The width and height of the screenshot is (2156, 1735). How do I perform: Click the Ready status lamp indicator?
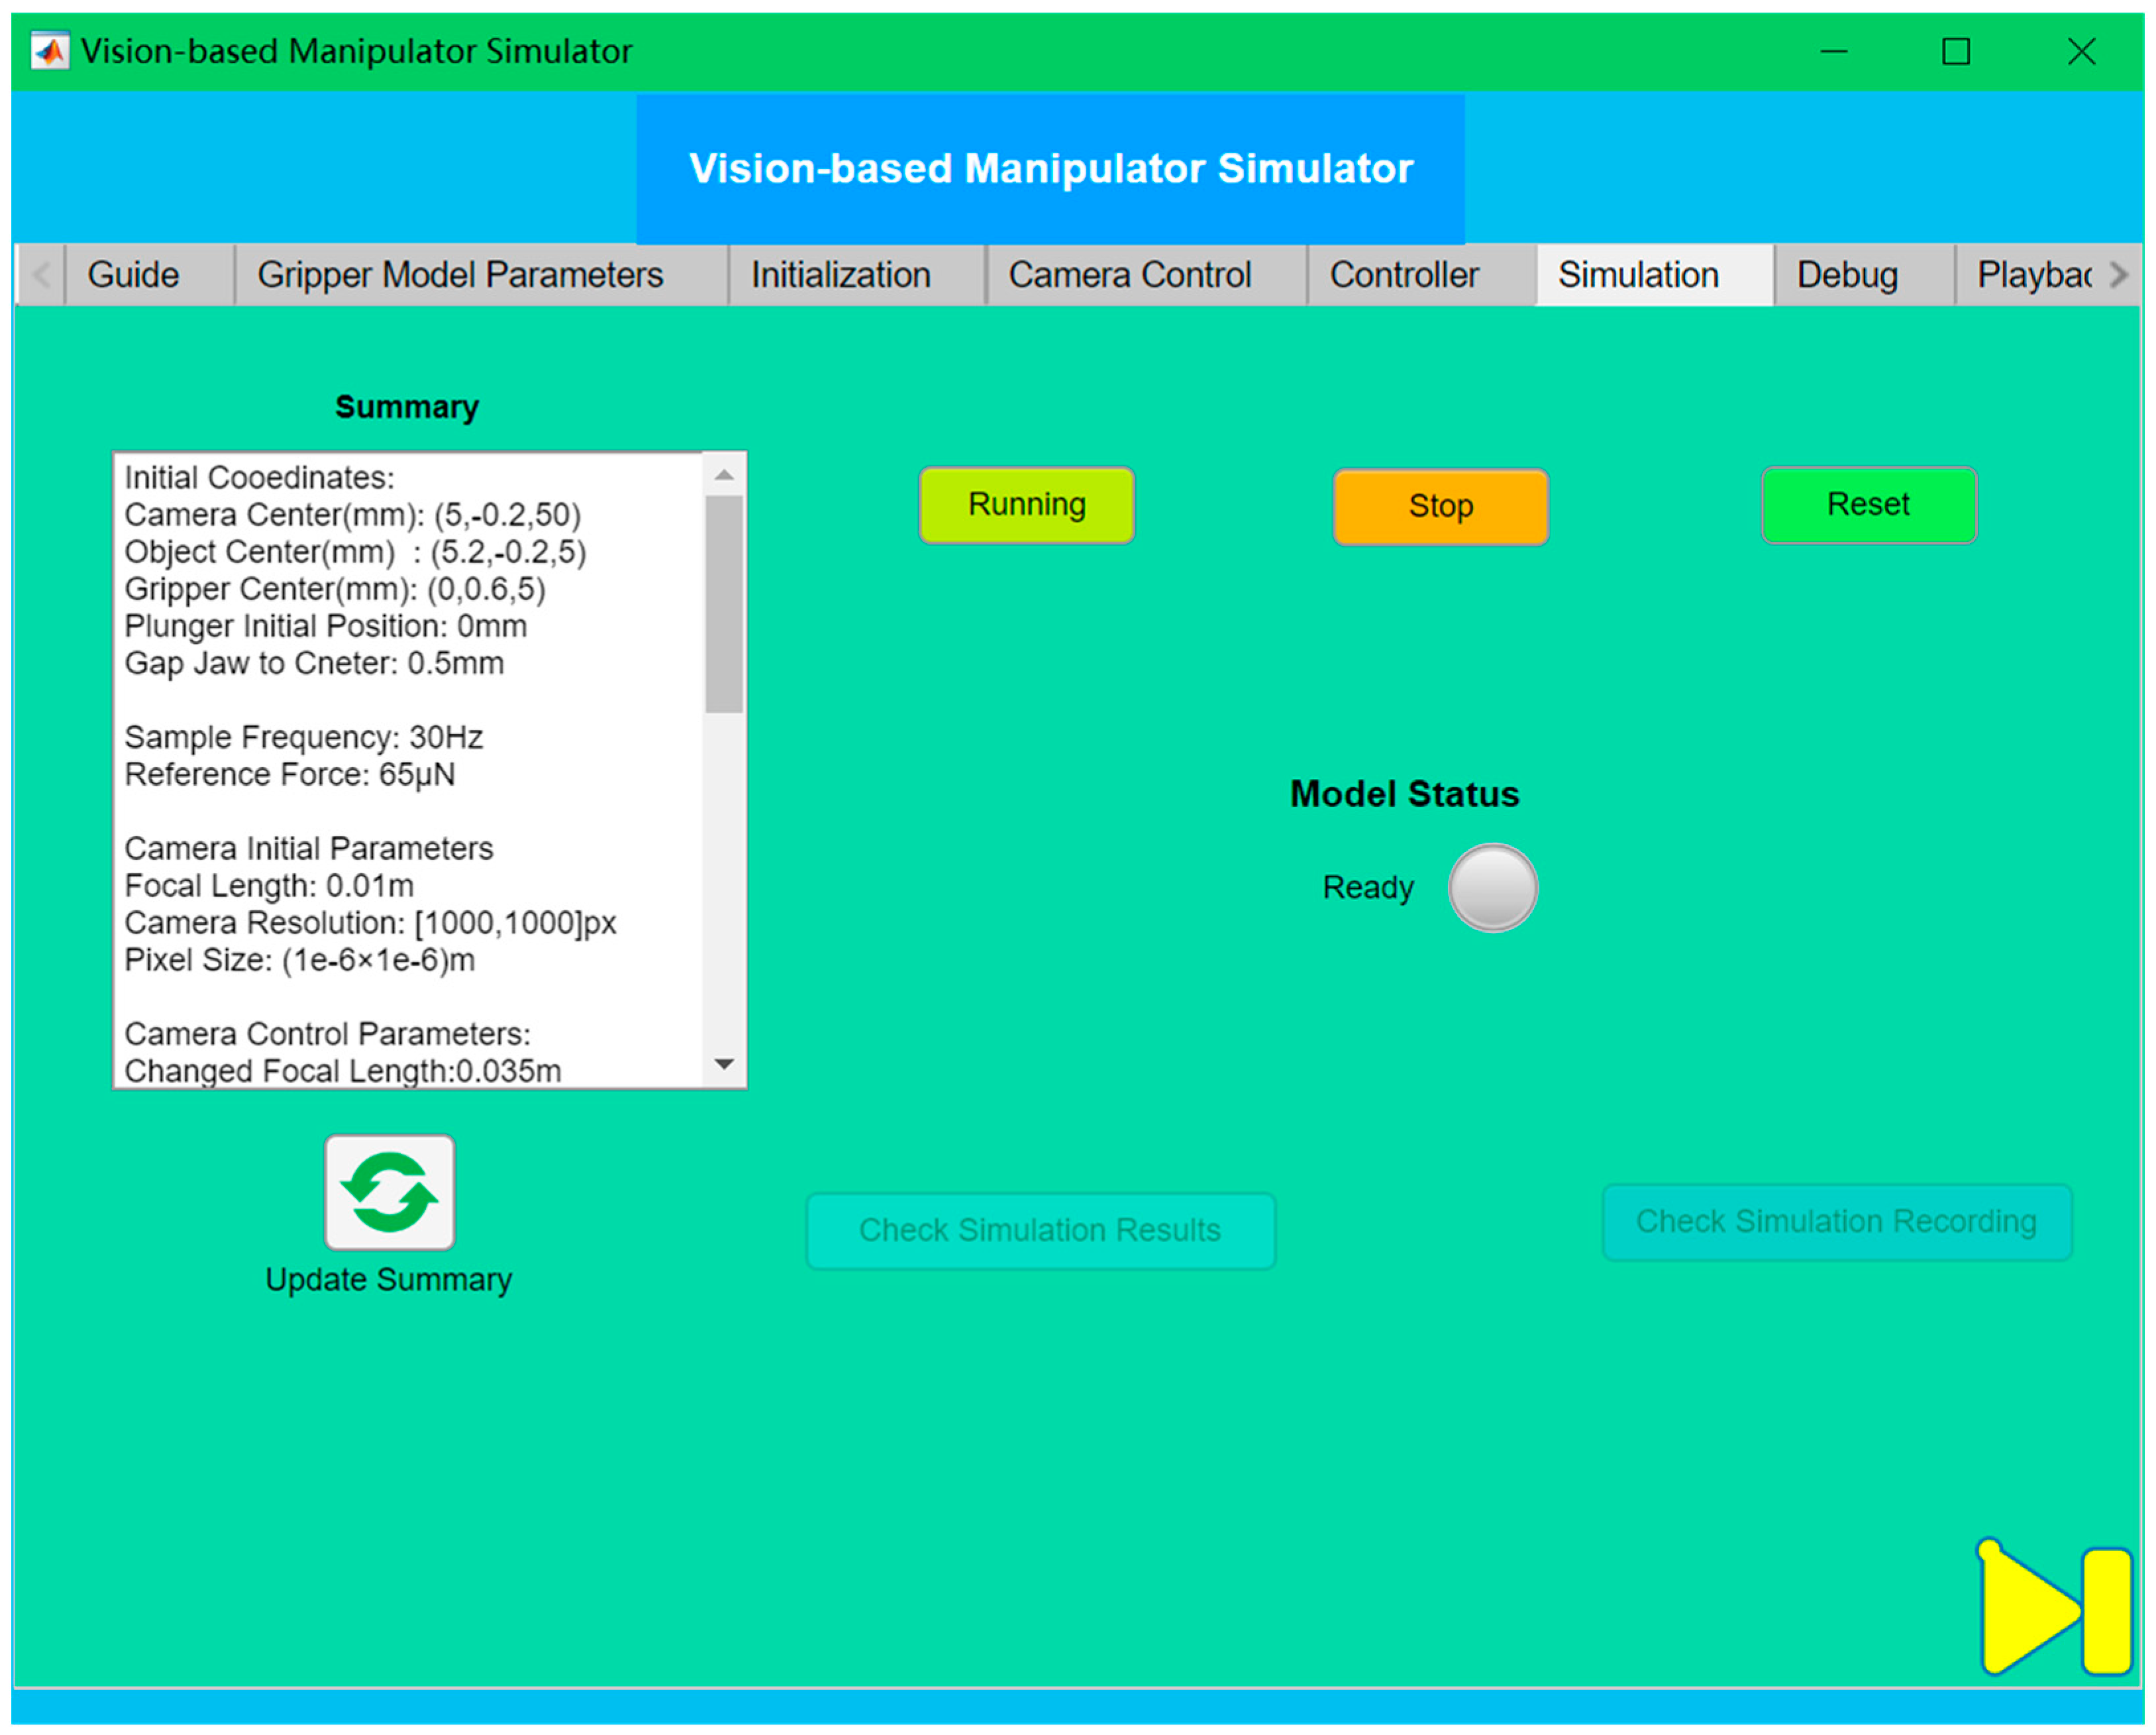1492,887
